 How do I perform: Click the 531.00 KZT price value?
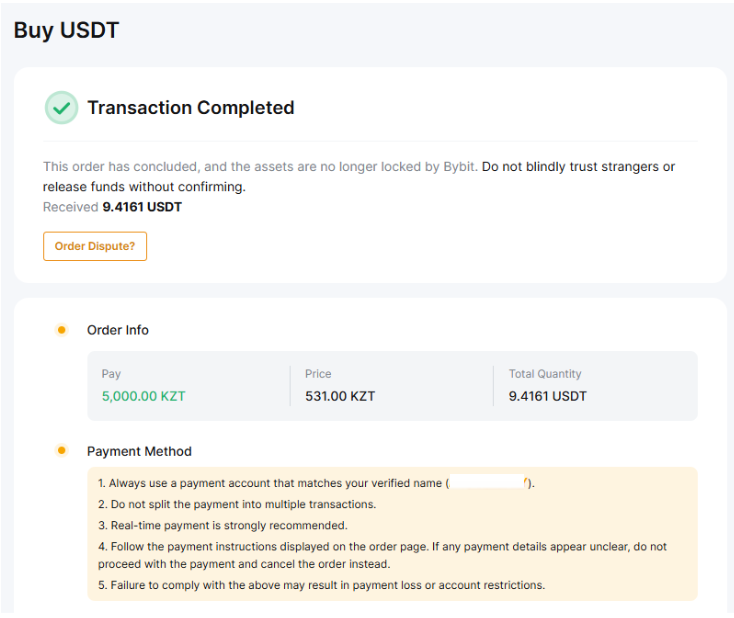[x=340, y=396]
